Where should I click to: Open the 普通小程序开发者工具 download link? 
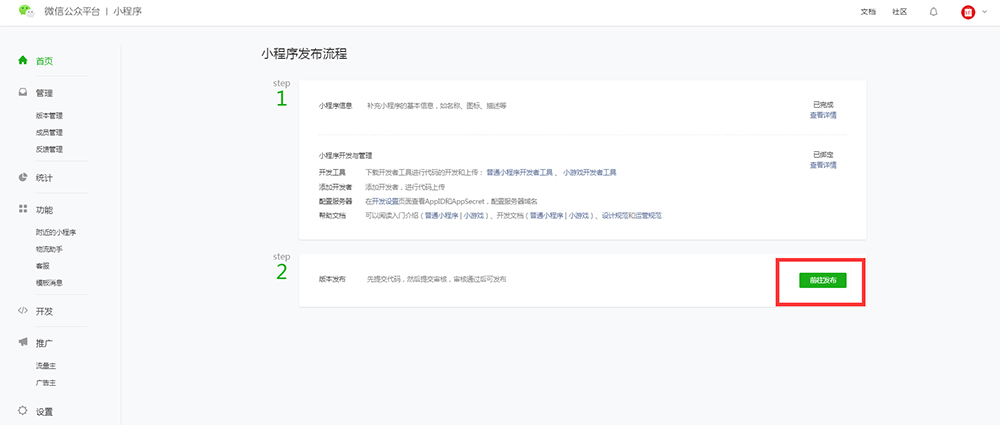[x=520, y=173]
